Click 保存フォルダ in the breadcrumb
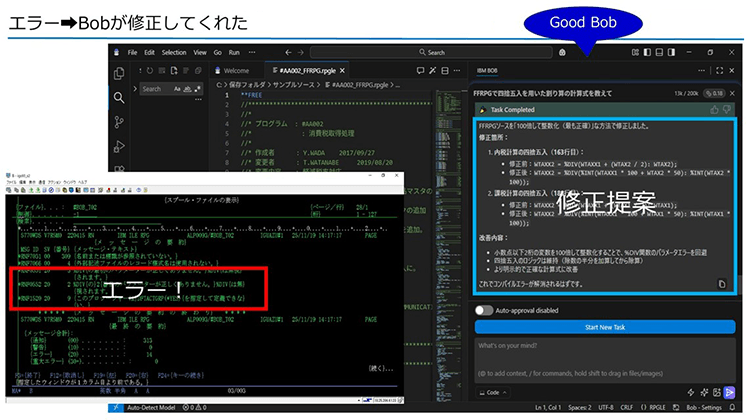750x420 pixels. coord(246,85)
